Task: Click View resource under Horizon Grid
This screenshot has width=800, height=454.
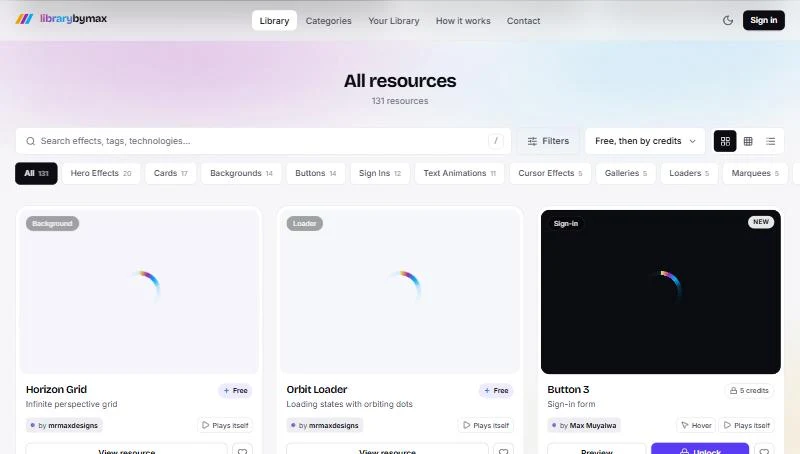Action: coord(127,449)
